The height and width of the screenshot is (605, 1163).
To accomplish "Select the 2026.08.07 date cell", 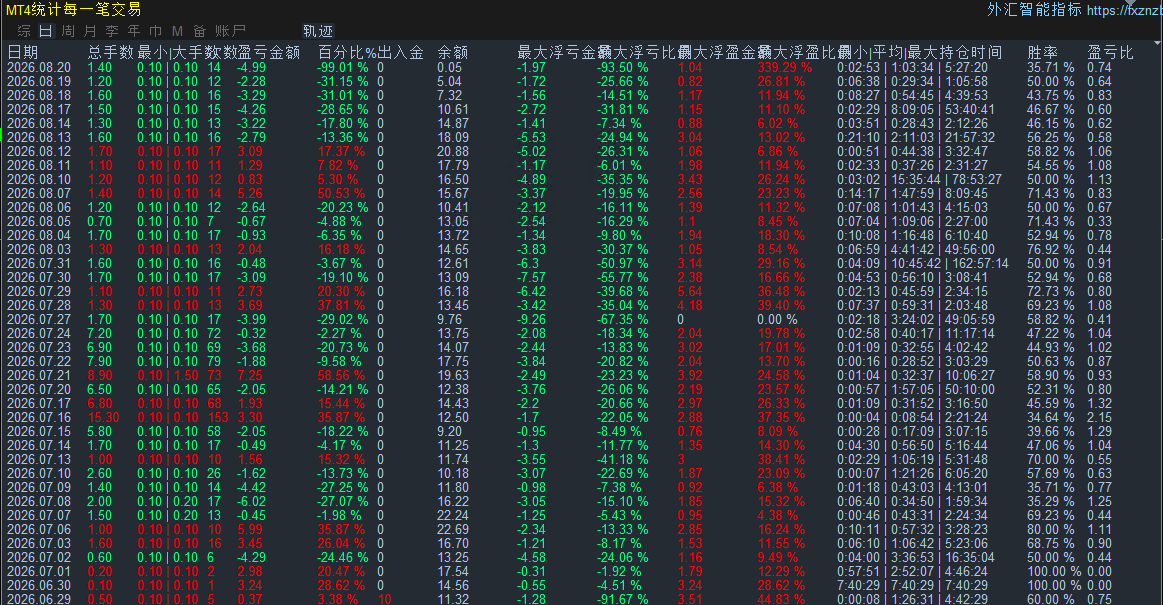I will [x=39, y=194].
